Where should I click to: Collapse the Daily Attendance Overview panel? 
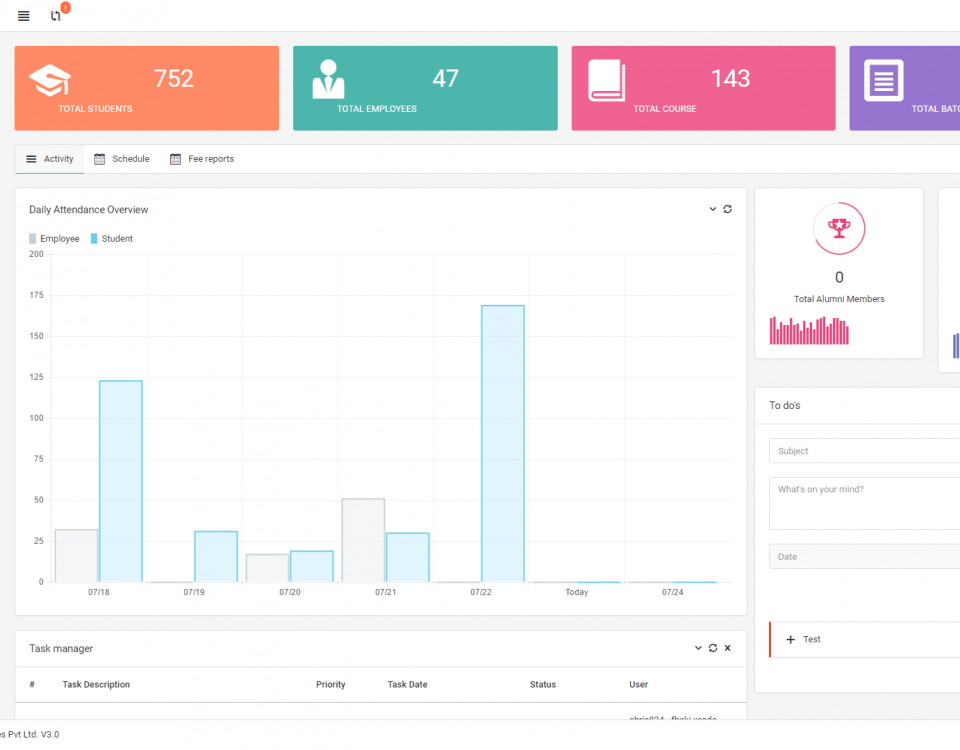[x=713, y=210]
